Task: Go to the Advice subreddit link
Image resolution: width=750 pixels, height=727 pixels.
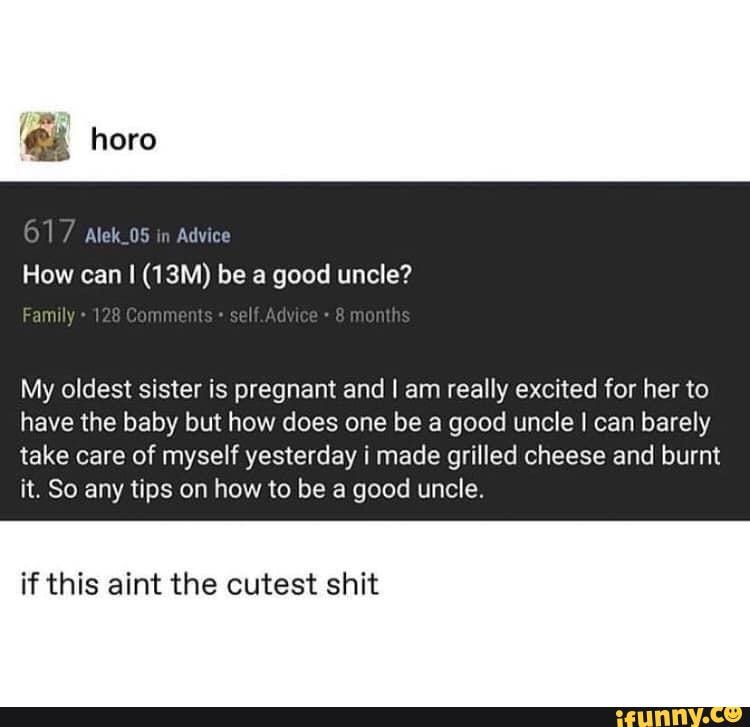Action: 203,236
